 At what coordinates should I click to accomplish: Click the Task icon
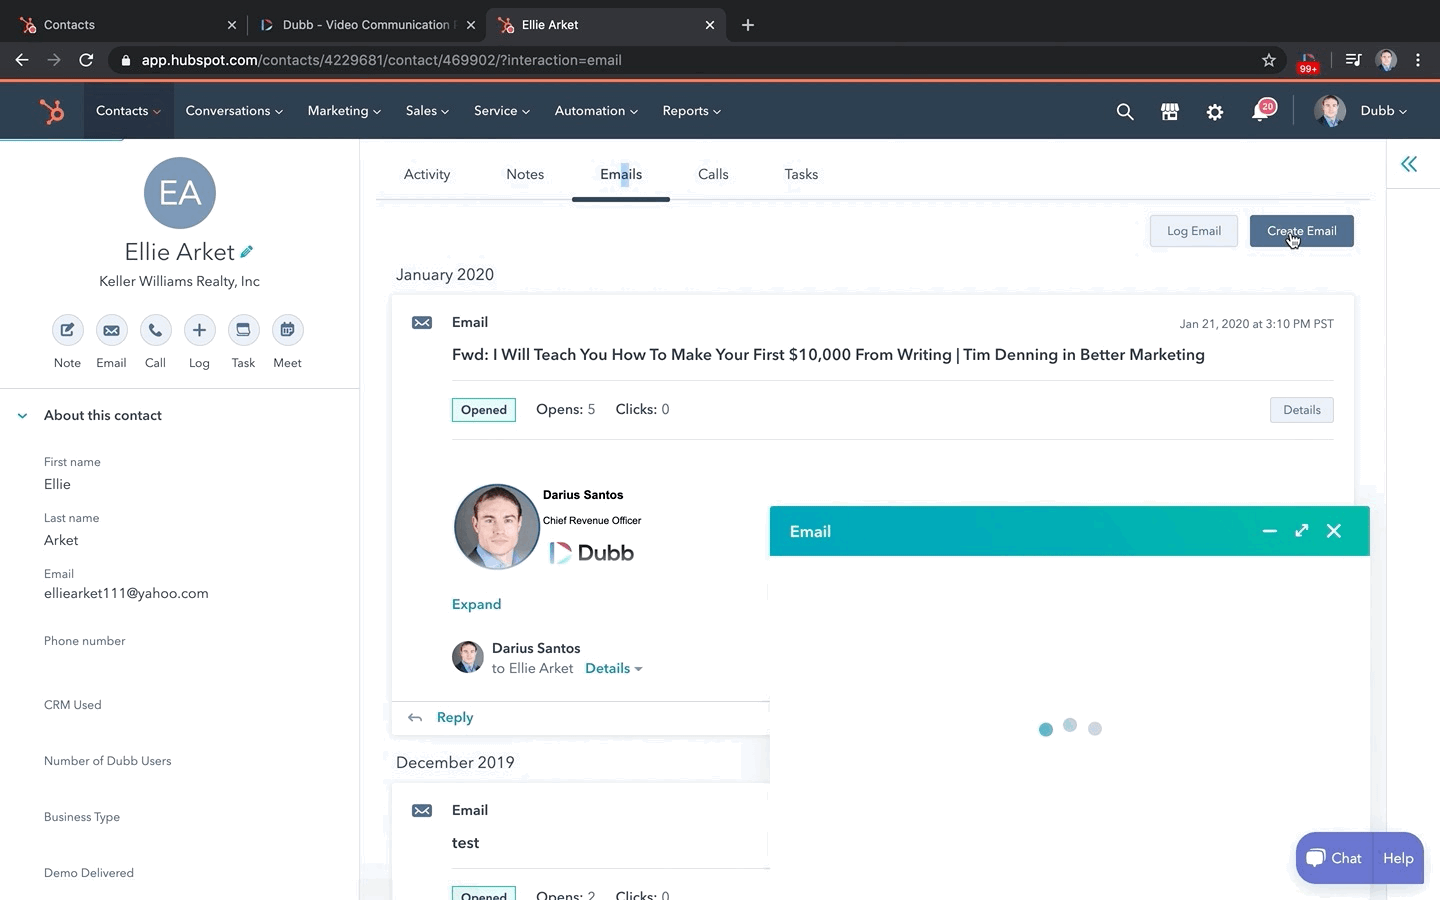click(243, 330)
